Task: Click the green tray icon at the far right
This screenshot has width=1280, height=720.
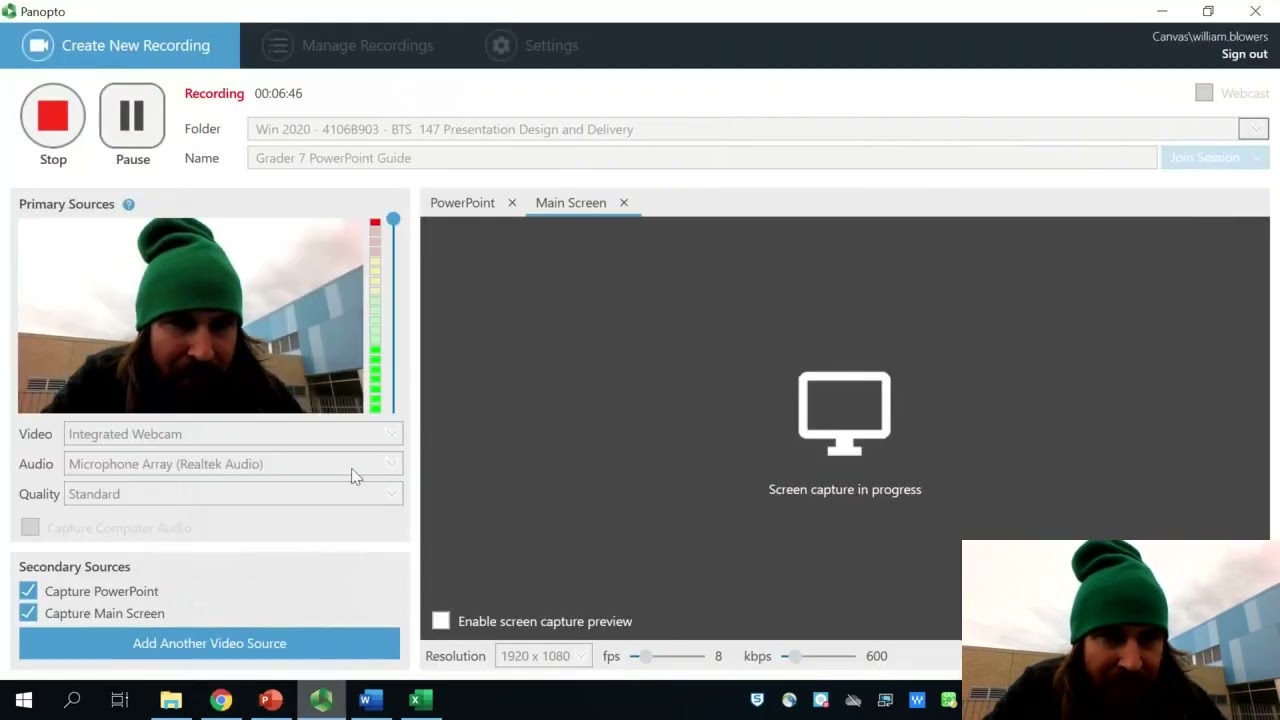Action: [948, 700]
